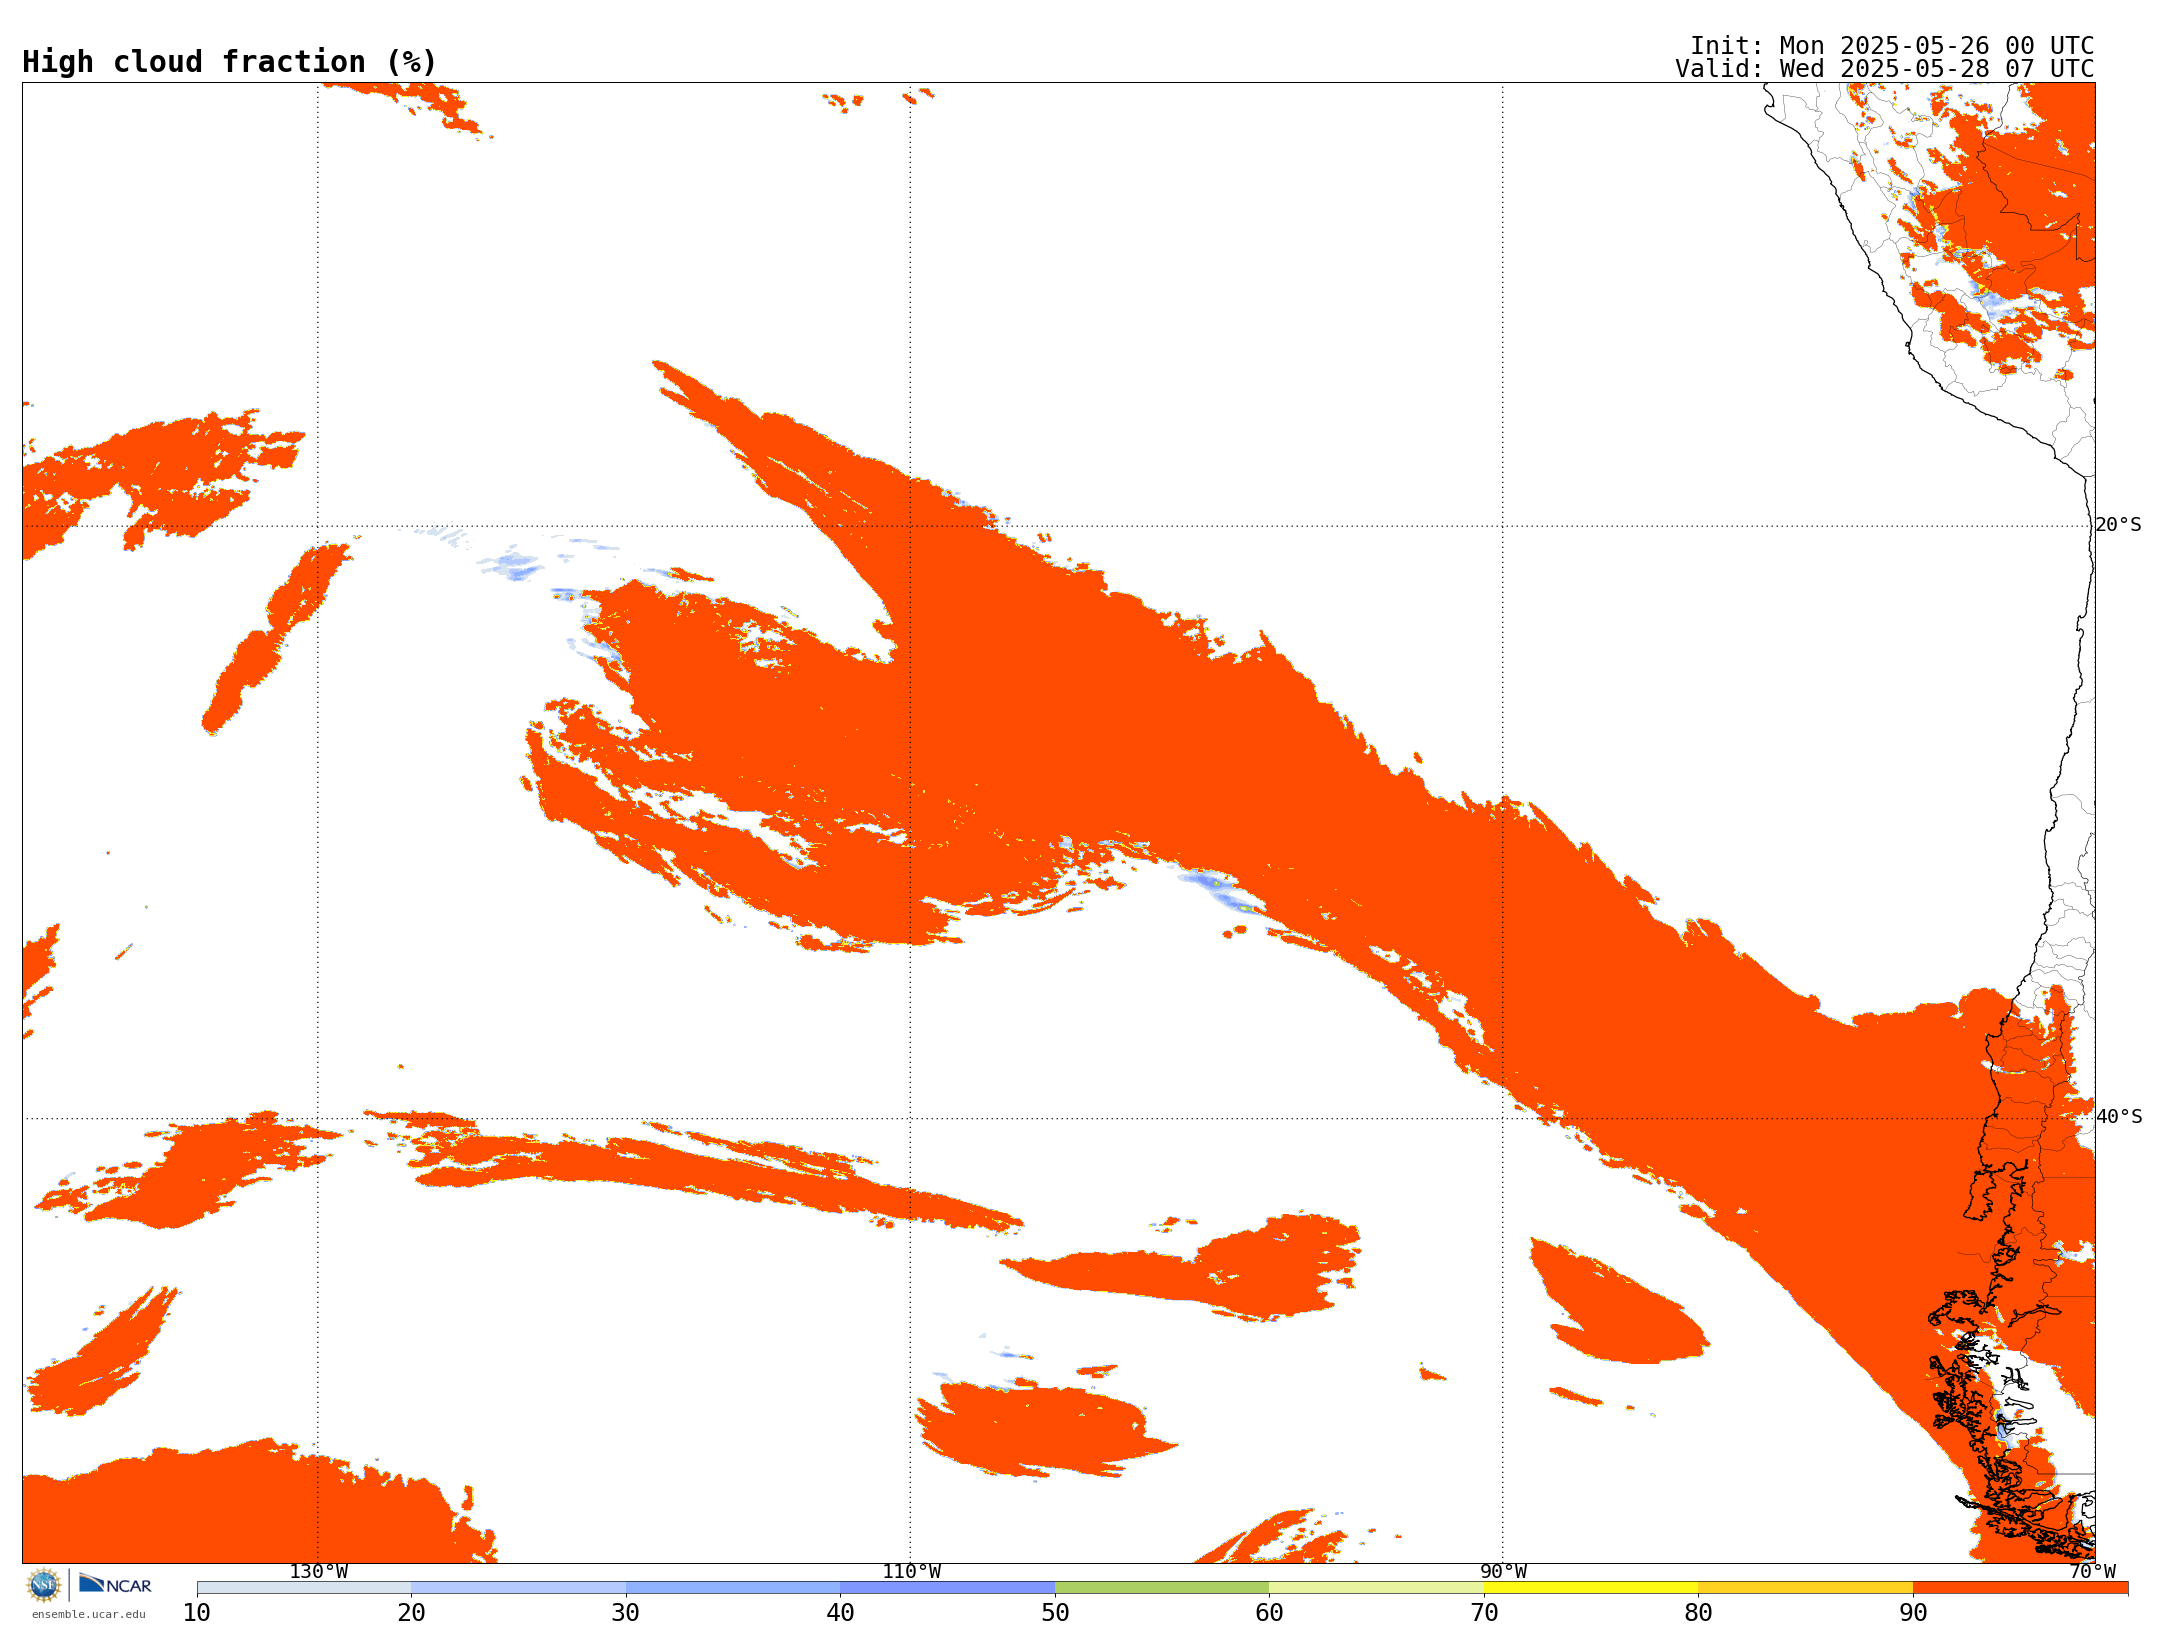The width and height of the screenshot is (2160, 1626).
Task: Click the NSF logo emblem
Action: coord(44,1585)
